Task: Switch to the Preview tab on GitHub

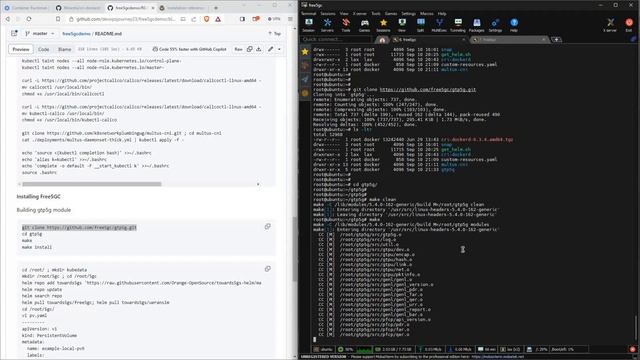Action: (21, 49)
